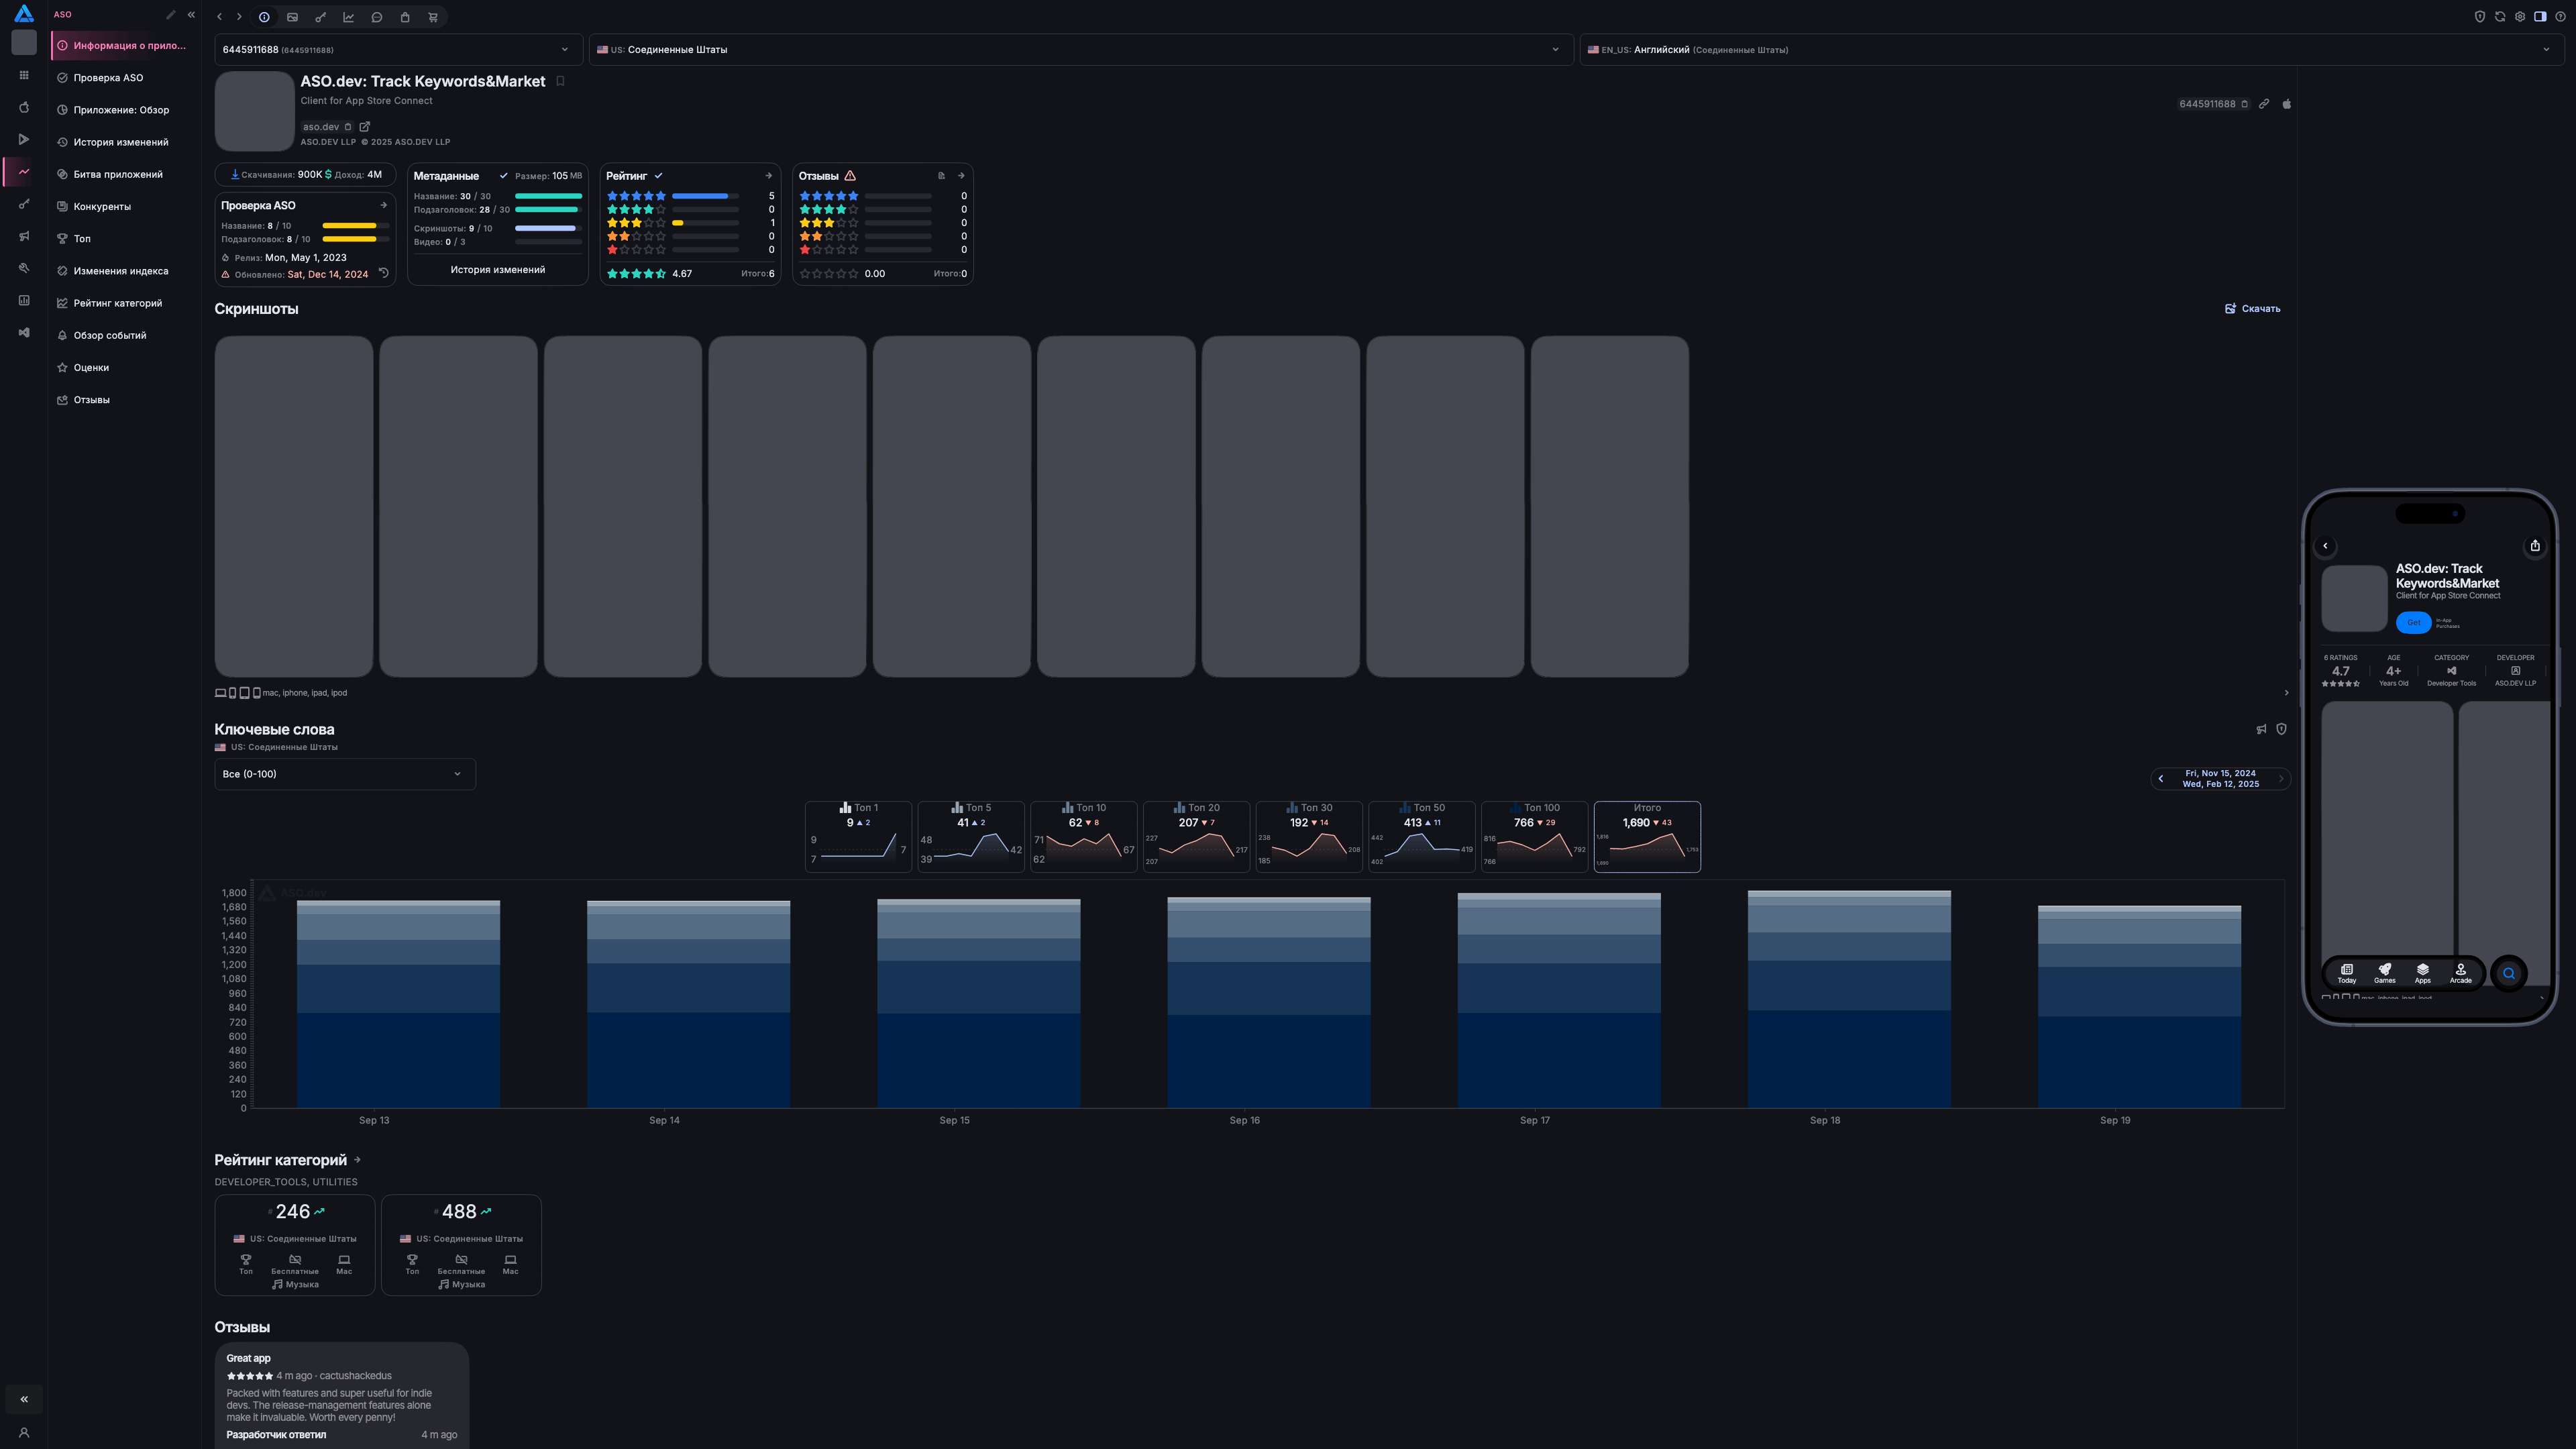Click the shield icon in the top-right bar
Viewport: 2576px width, 1449px height.
coord(2480,17)
